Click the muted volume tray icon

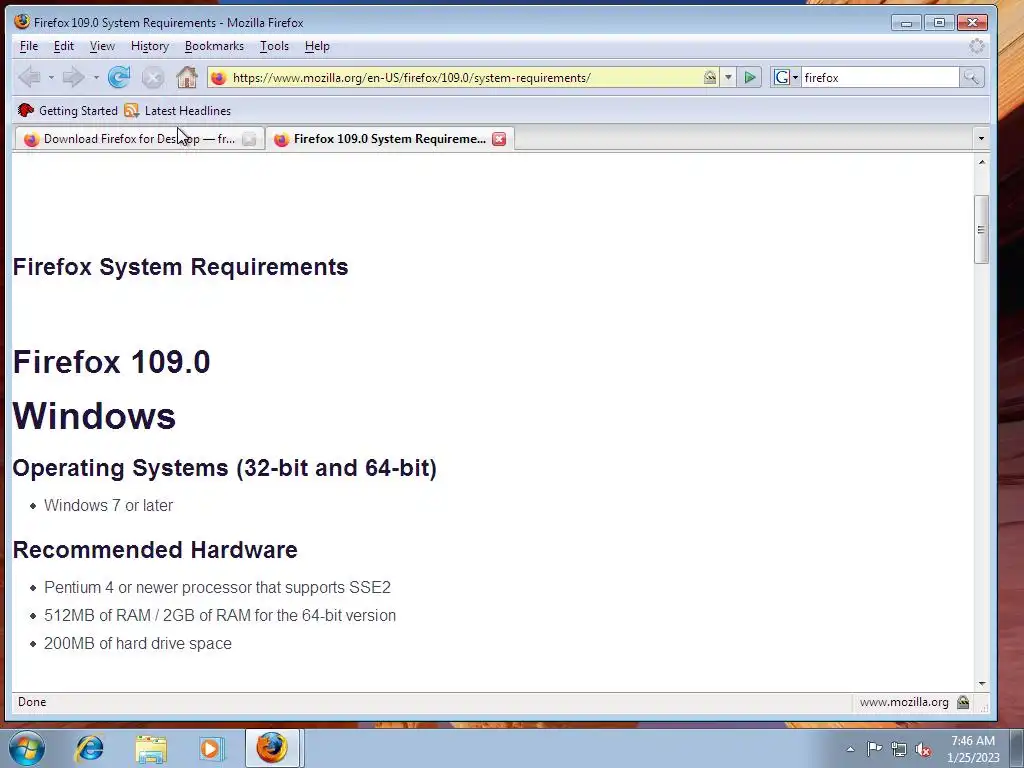(x=923, y=750)
